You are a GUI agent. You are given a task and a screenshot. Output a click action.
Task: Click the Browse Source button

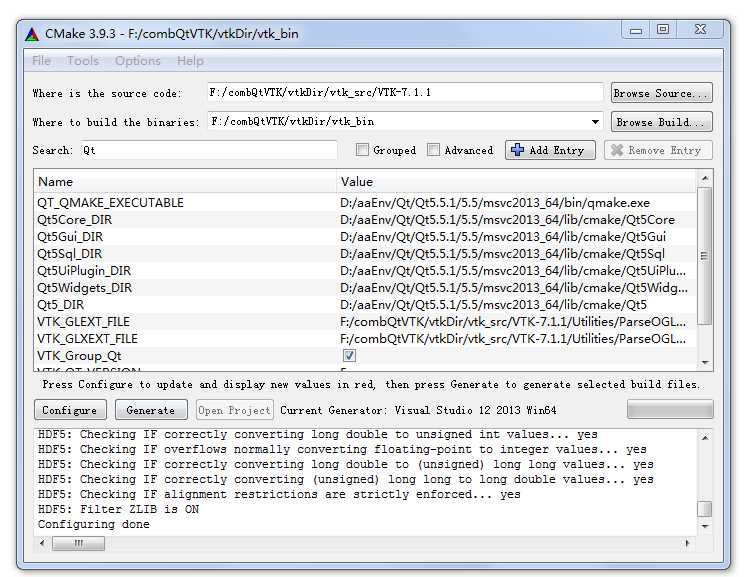(x=662, y=93)
